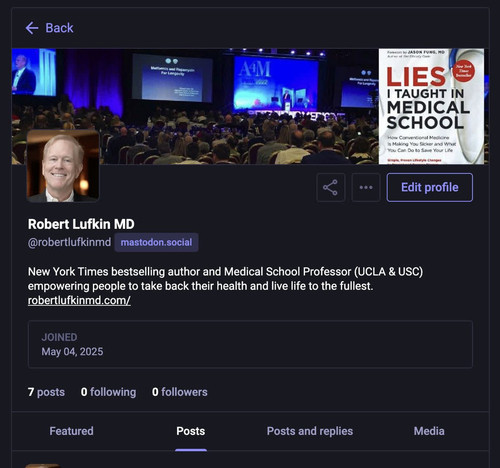Screen dimensions: 500x468
Task: Click the bio text about bestselling author
Action: (x=225, y=279)
